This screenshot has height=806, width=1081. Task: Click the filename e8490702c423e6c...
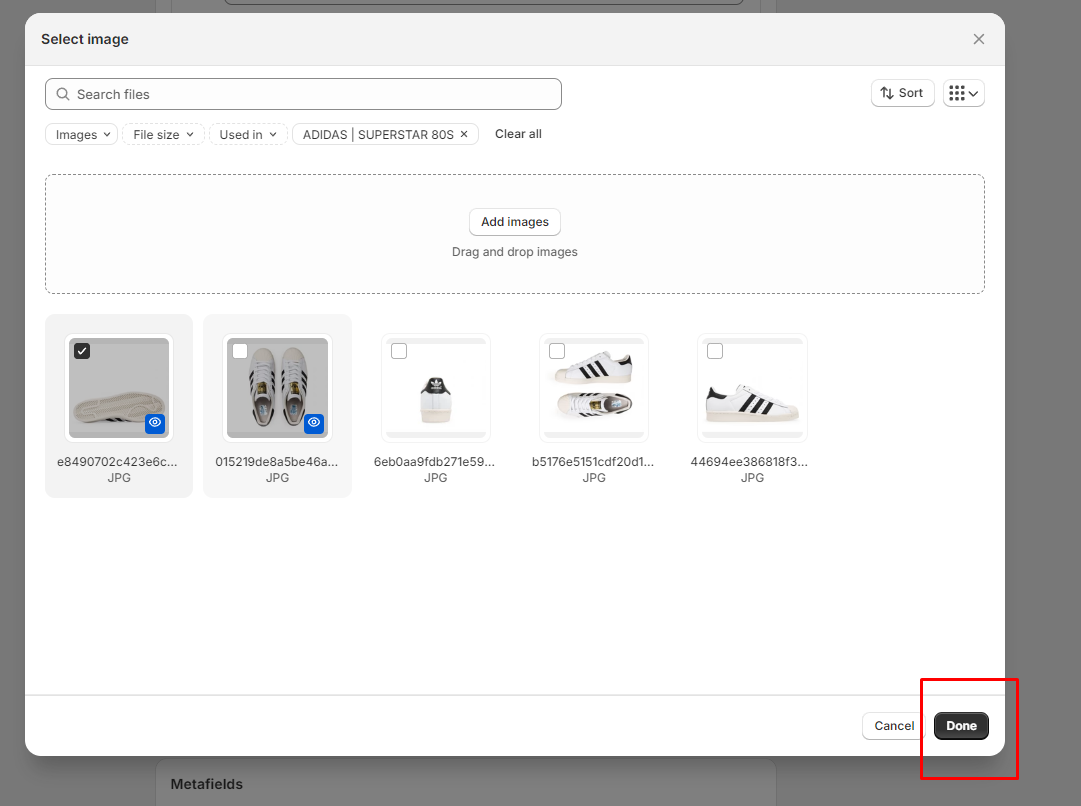(117, 462)
